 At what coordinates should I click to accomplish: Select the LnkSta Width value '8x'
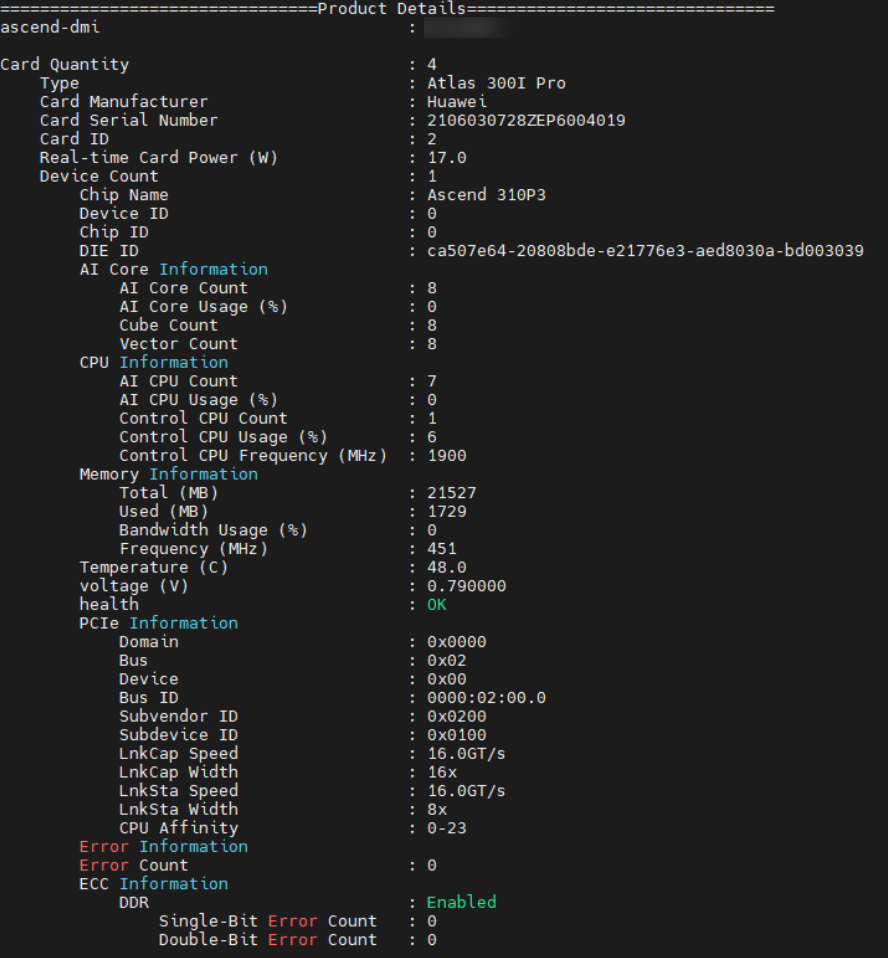[437, 810]
